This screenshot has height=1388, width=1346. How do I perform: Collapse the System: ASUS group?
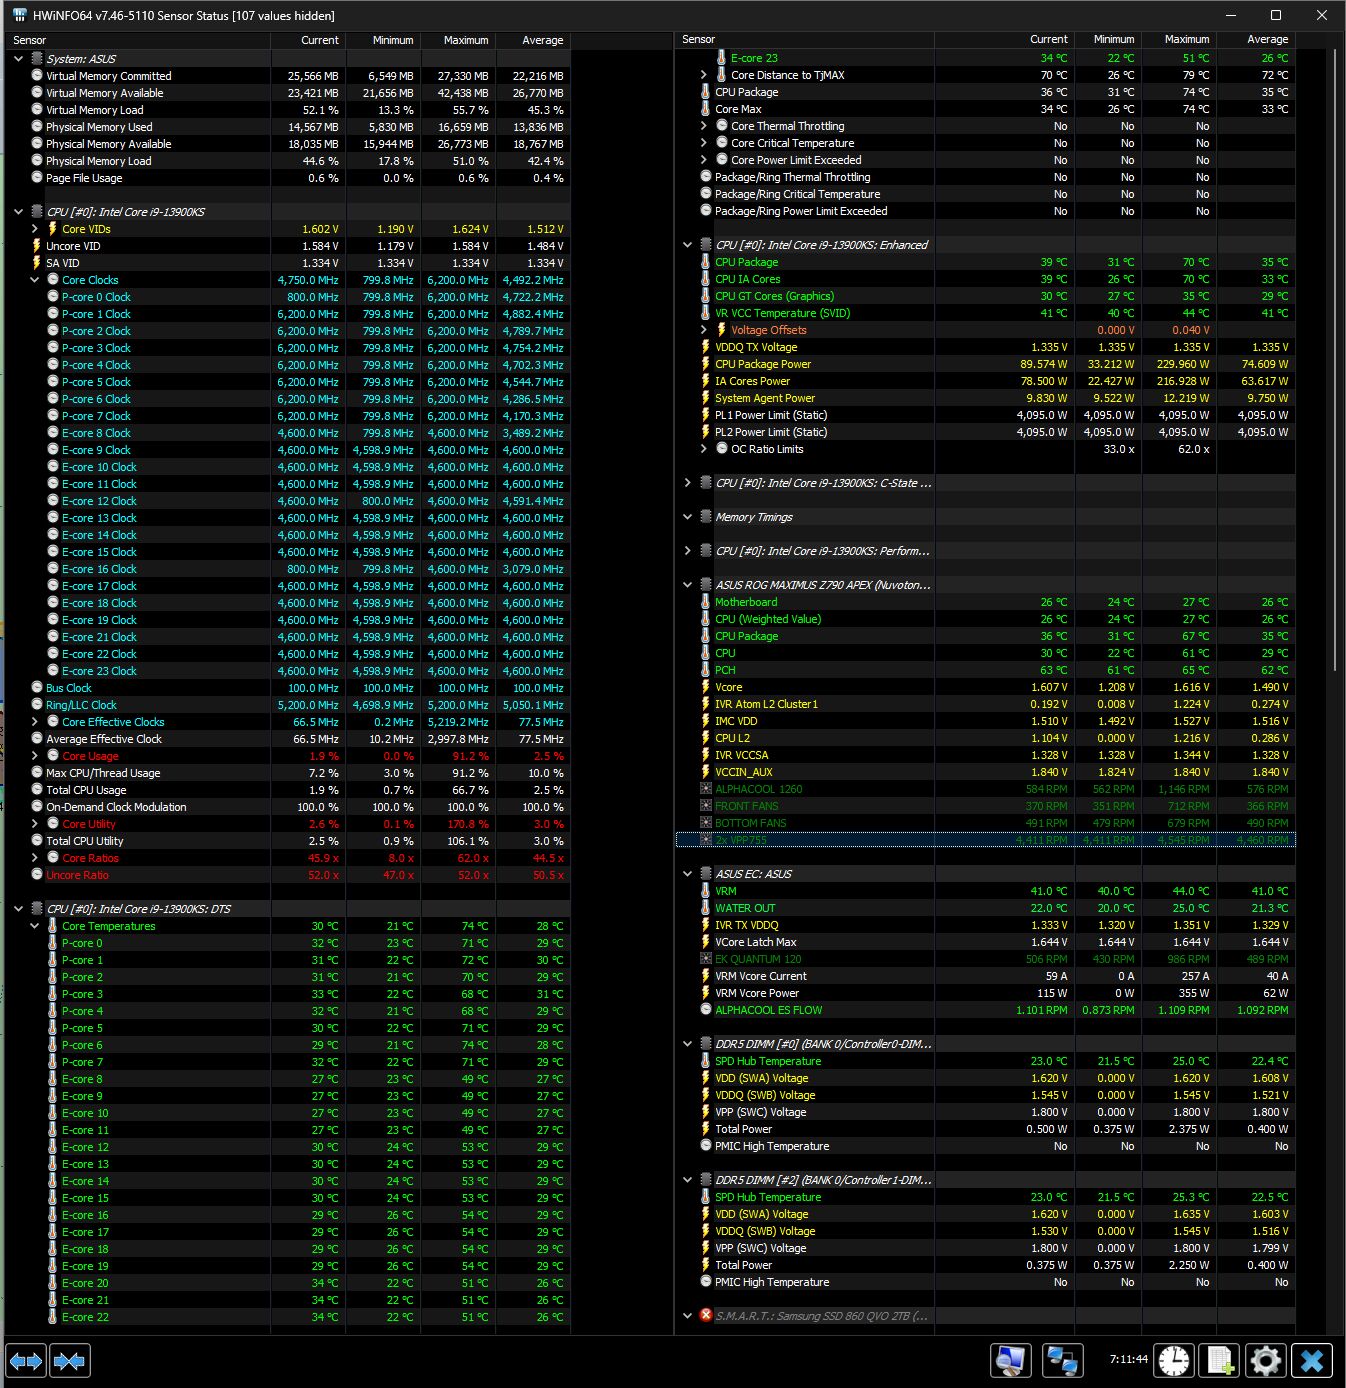[x=19, y=59]
